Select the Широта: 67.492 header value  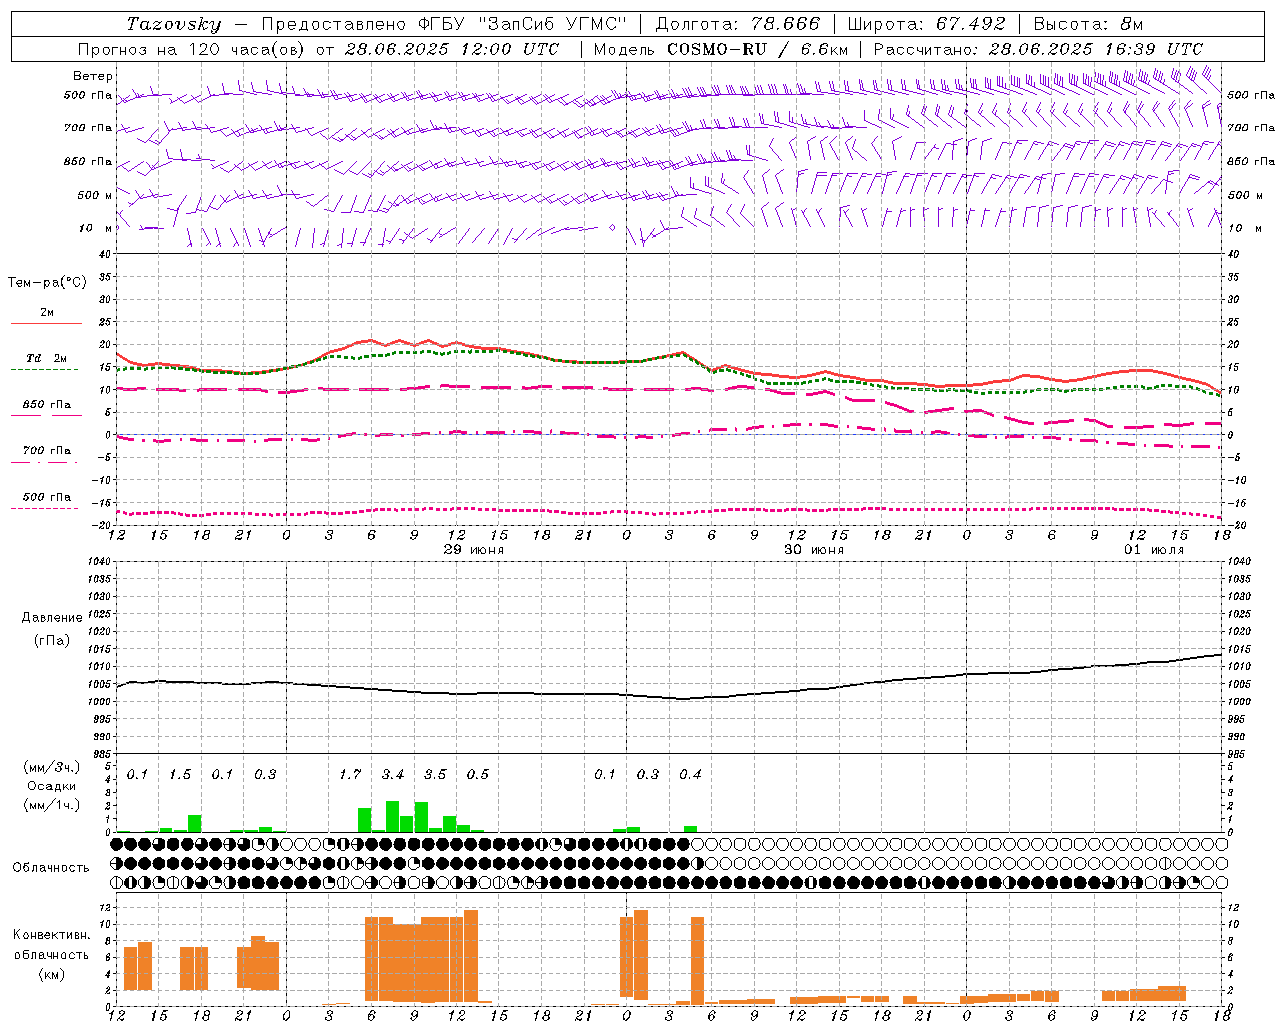pyautogui.click(x=926, y=24)
